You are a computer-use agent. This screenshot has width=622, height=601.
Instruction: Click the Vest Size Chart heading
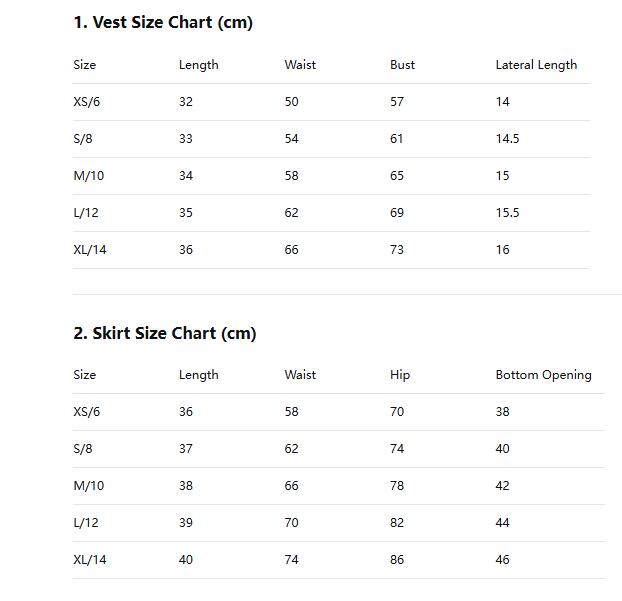coord(163,23)
